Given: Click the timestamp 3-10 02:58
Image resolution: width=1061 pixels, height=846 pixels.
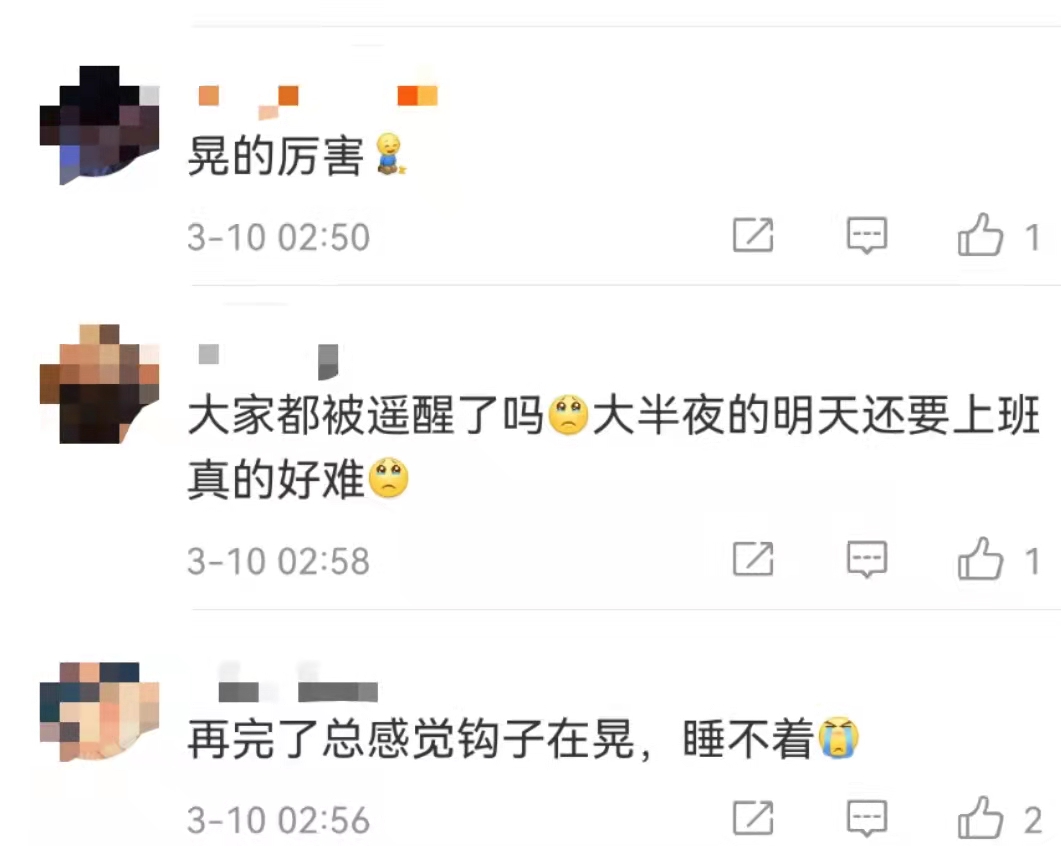Looking at the screenshot, I should (279, 561).
